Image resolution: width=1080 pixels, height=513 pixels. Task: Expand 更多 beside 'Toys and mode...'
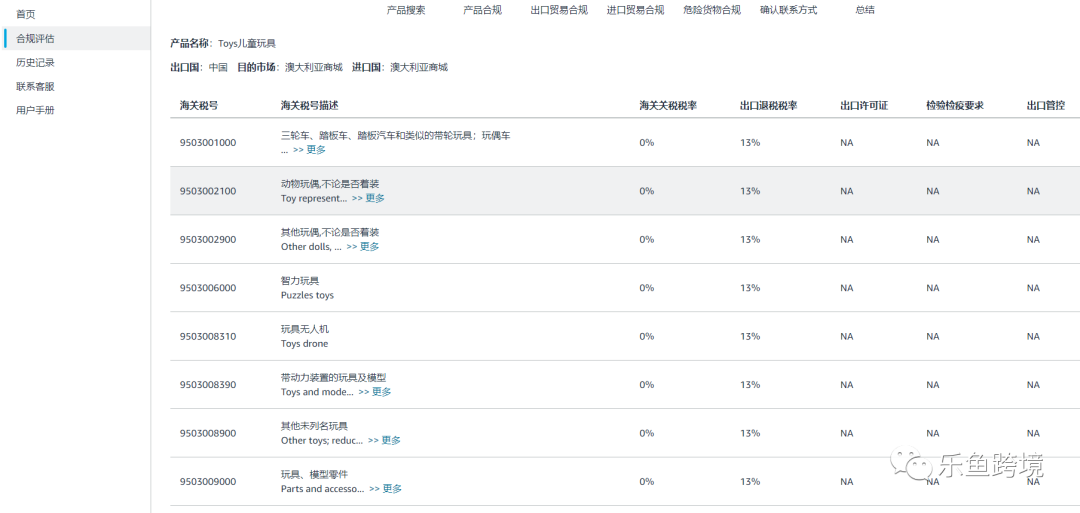(375, 392)
